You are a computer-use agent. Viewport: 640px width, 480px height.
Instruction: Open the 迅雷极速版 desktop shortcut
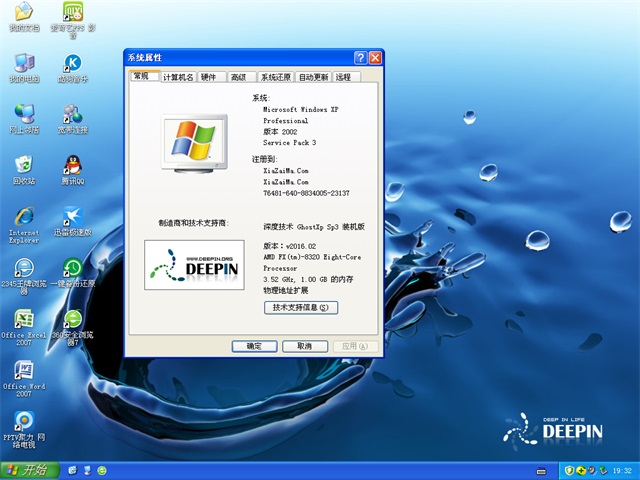[x=72, y=217]
